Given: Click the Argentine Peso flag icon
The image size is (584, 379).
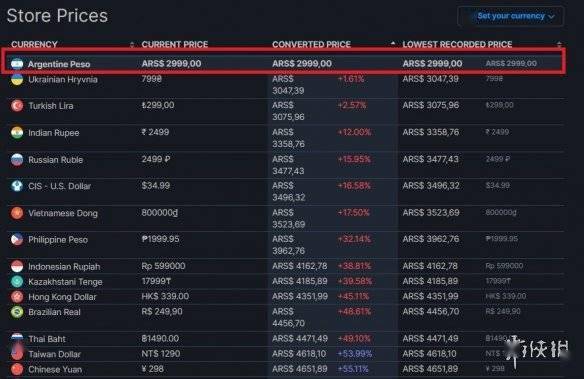Looking at the screenshot, I should pyautogui.click(x=17, y=64).
